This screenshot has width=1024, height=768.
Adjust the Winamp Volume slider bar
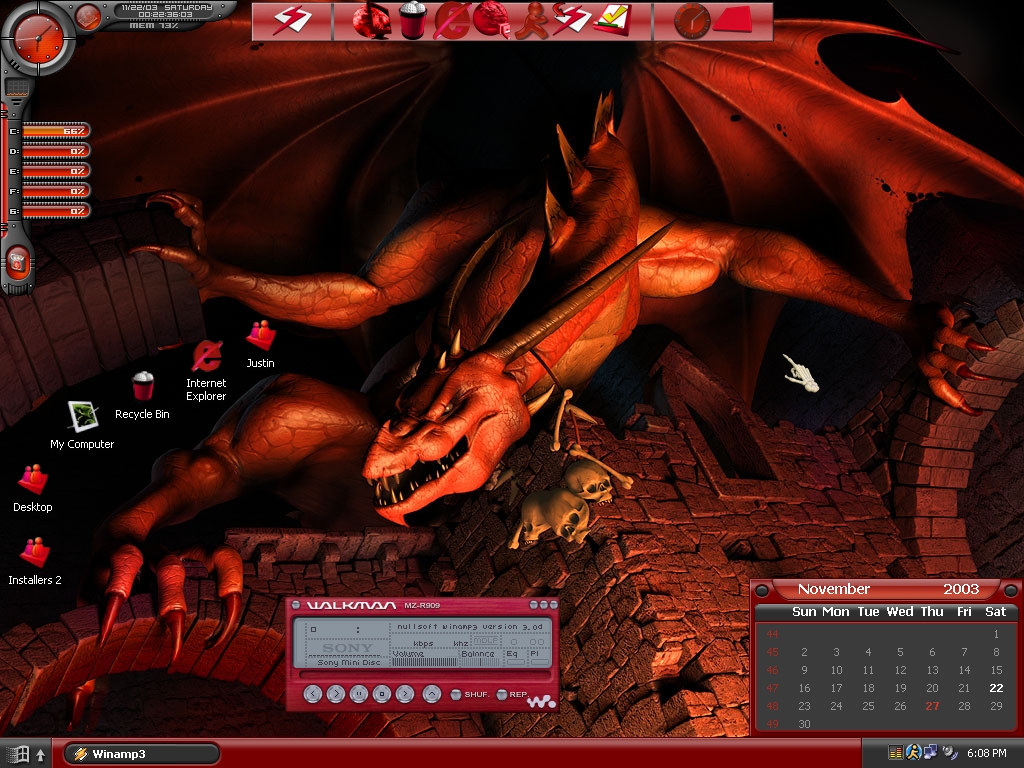(x=424, y=662)
